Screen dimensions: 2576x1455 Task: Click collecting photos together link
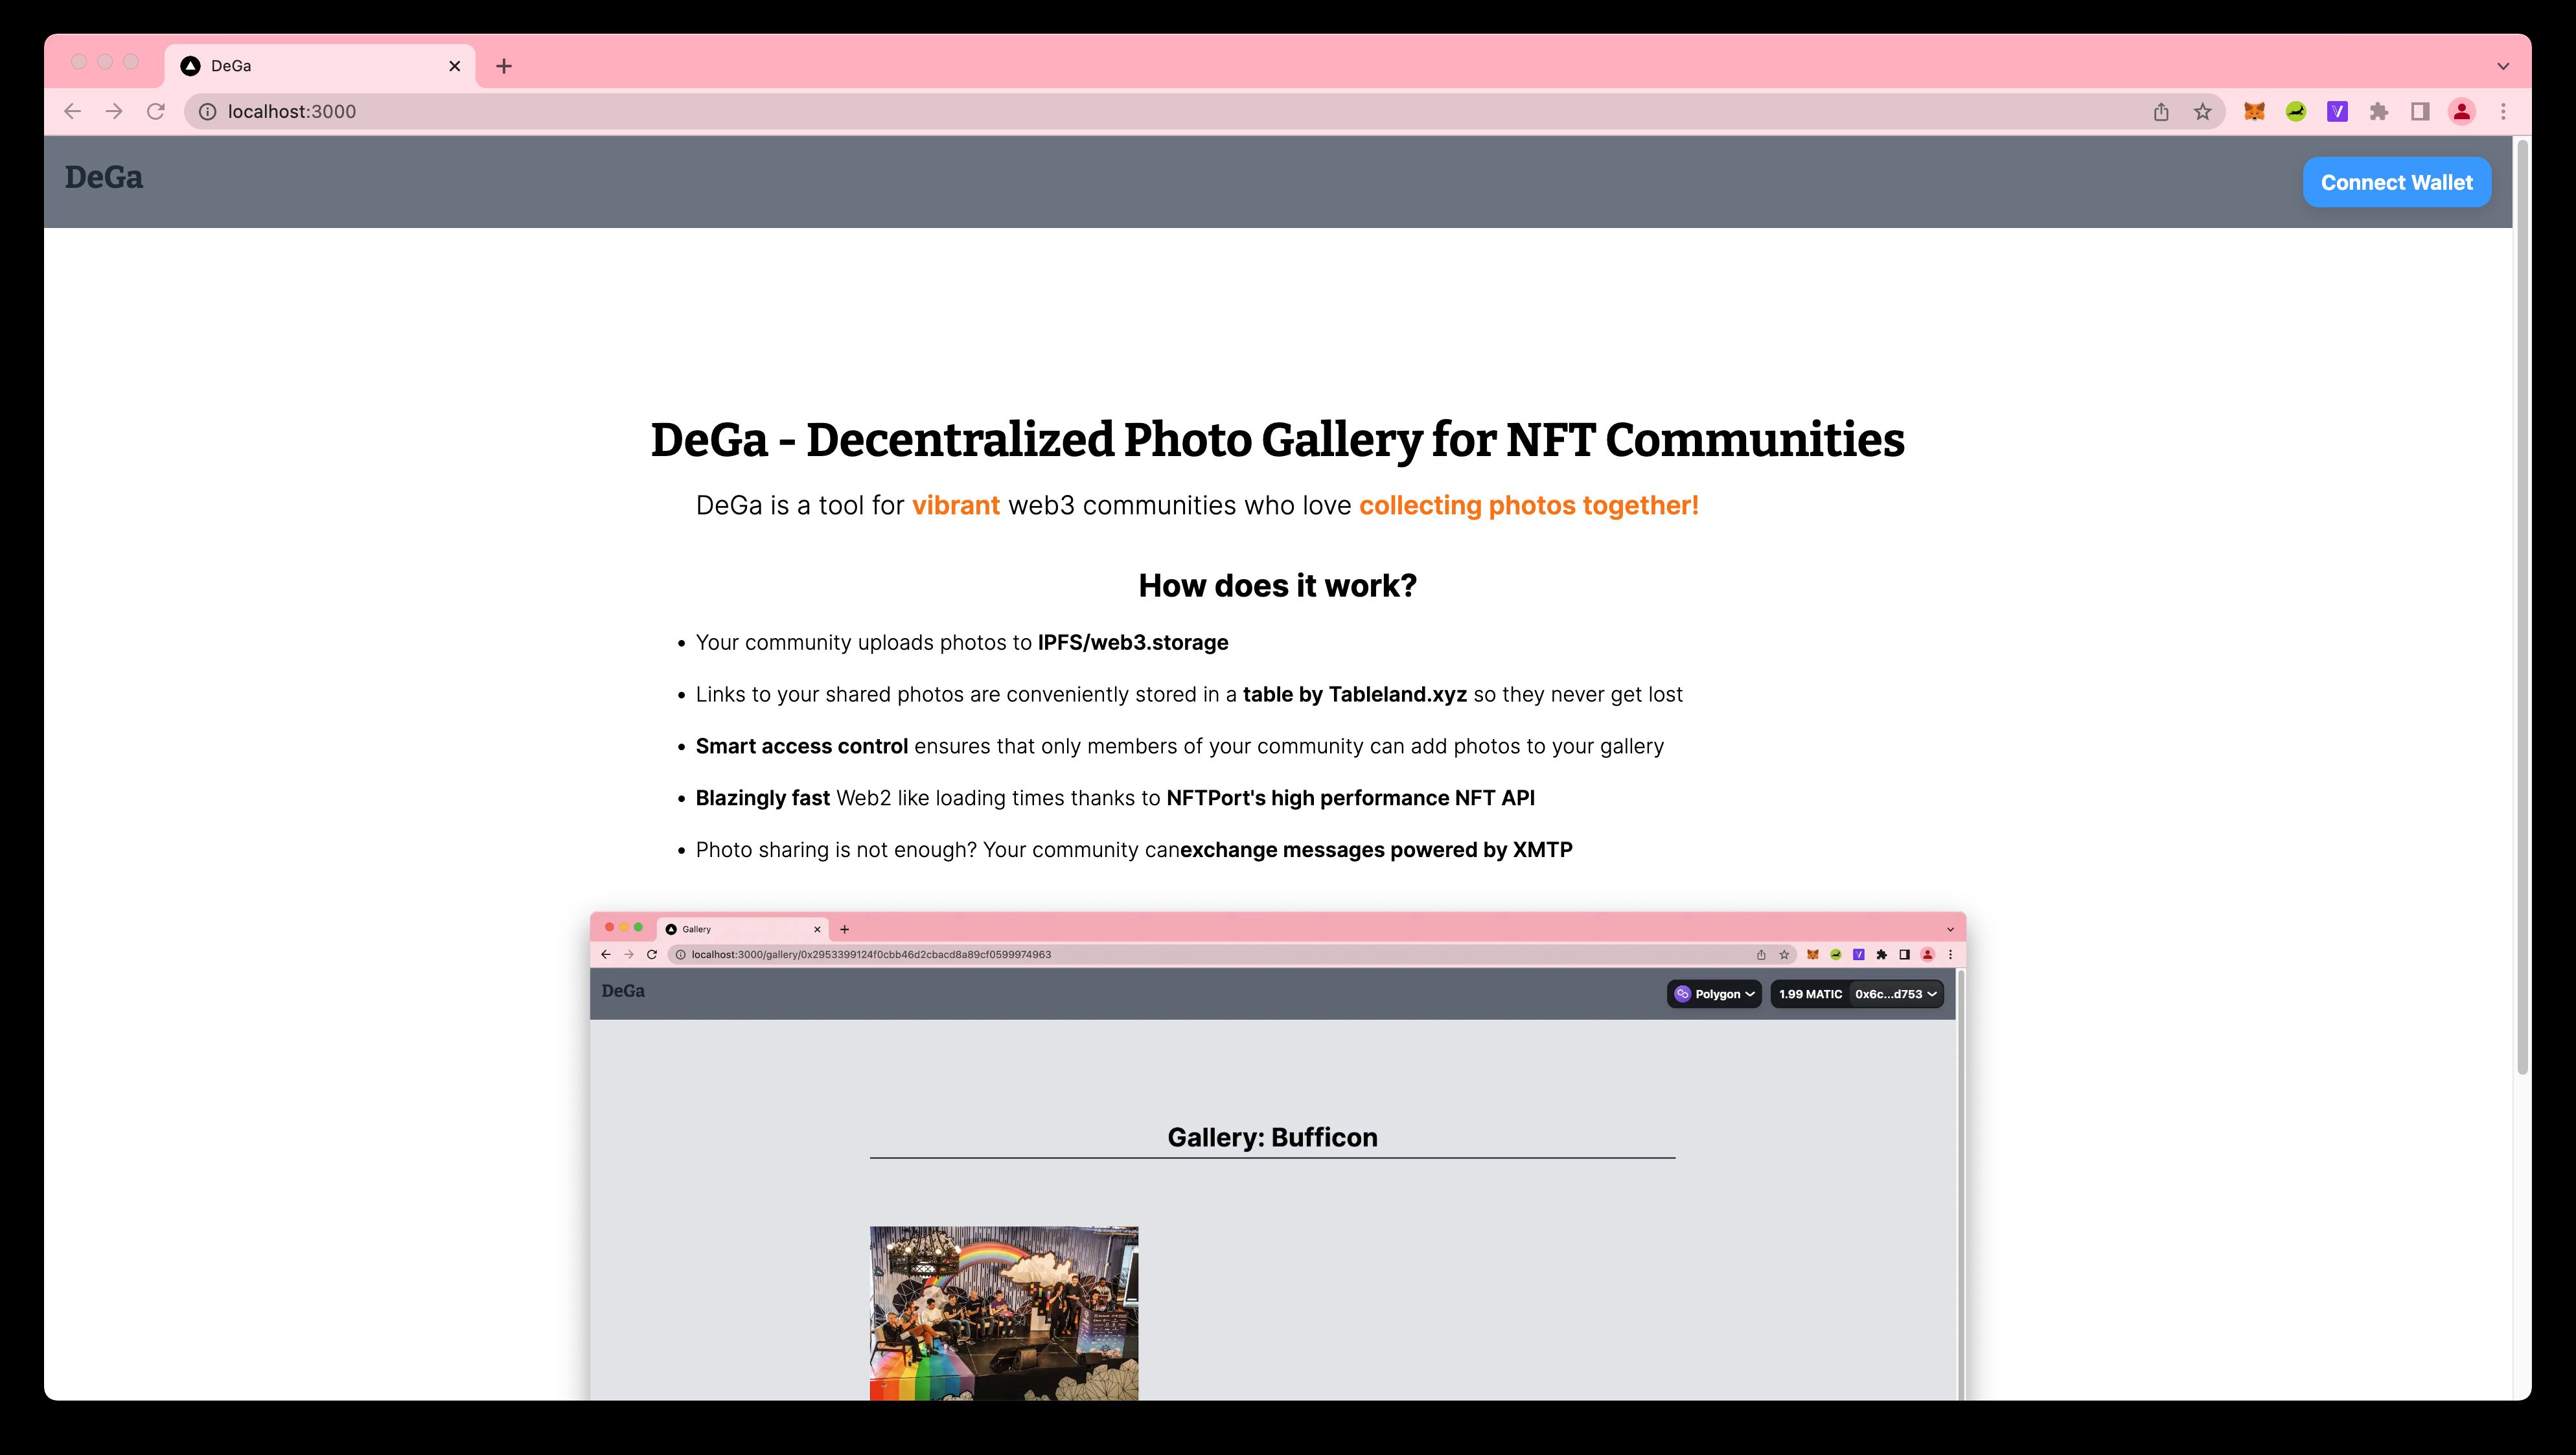click(x=1528, y=505)
